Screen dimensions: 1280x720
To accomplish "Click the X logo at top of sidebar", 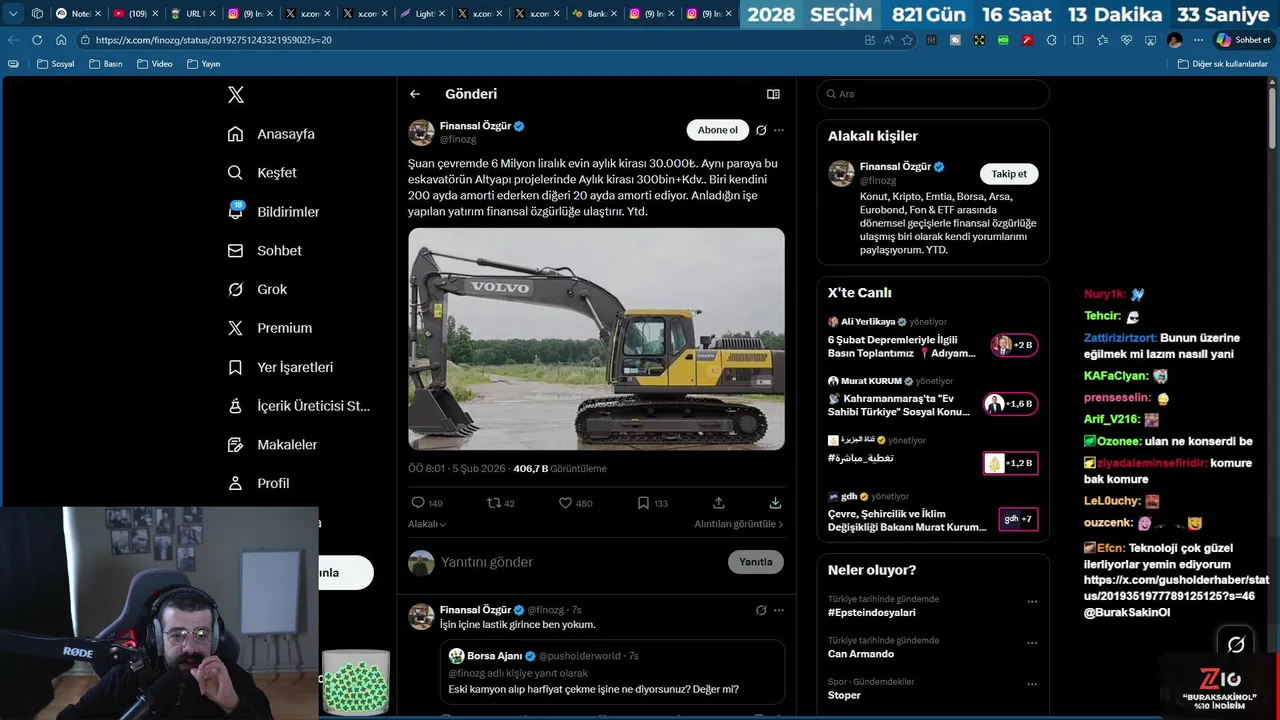I will 236,95.
